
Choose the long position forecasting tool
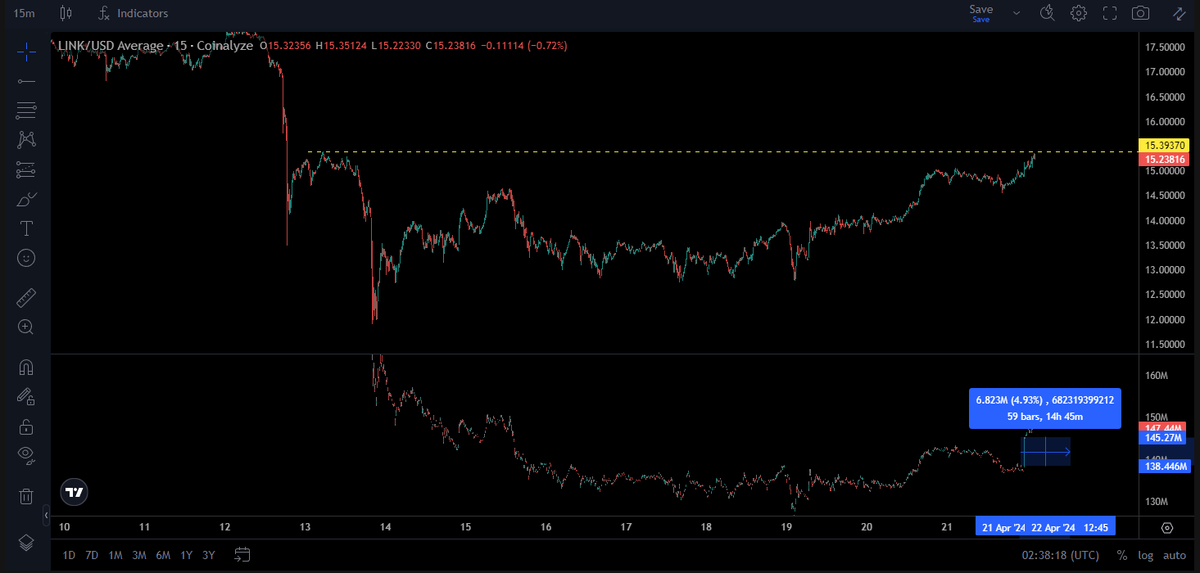26,170
